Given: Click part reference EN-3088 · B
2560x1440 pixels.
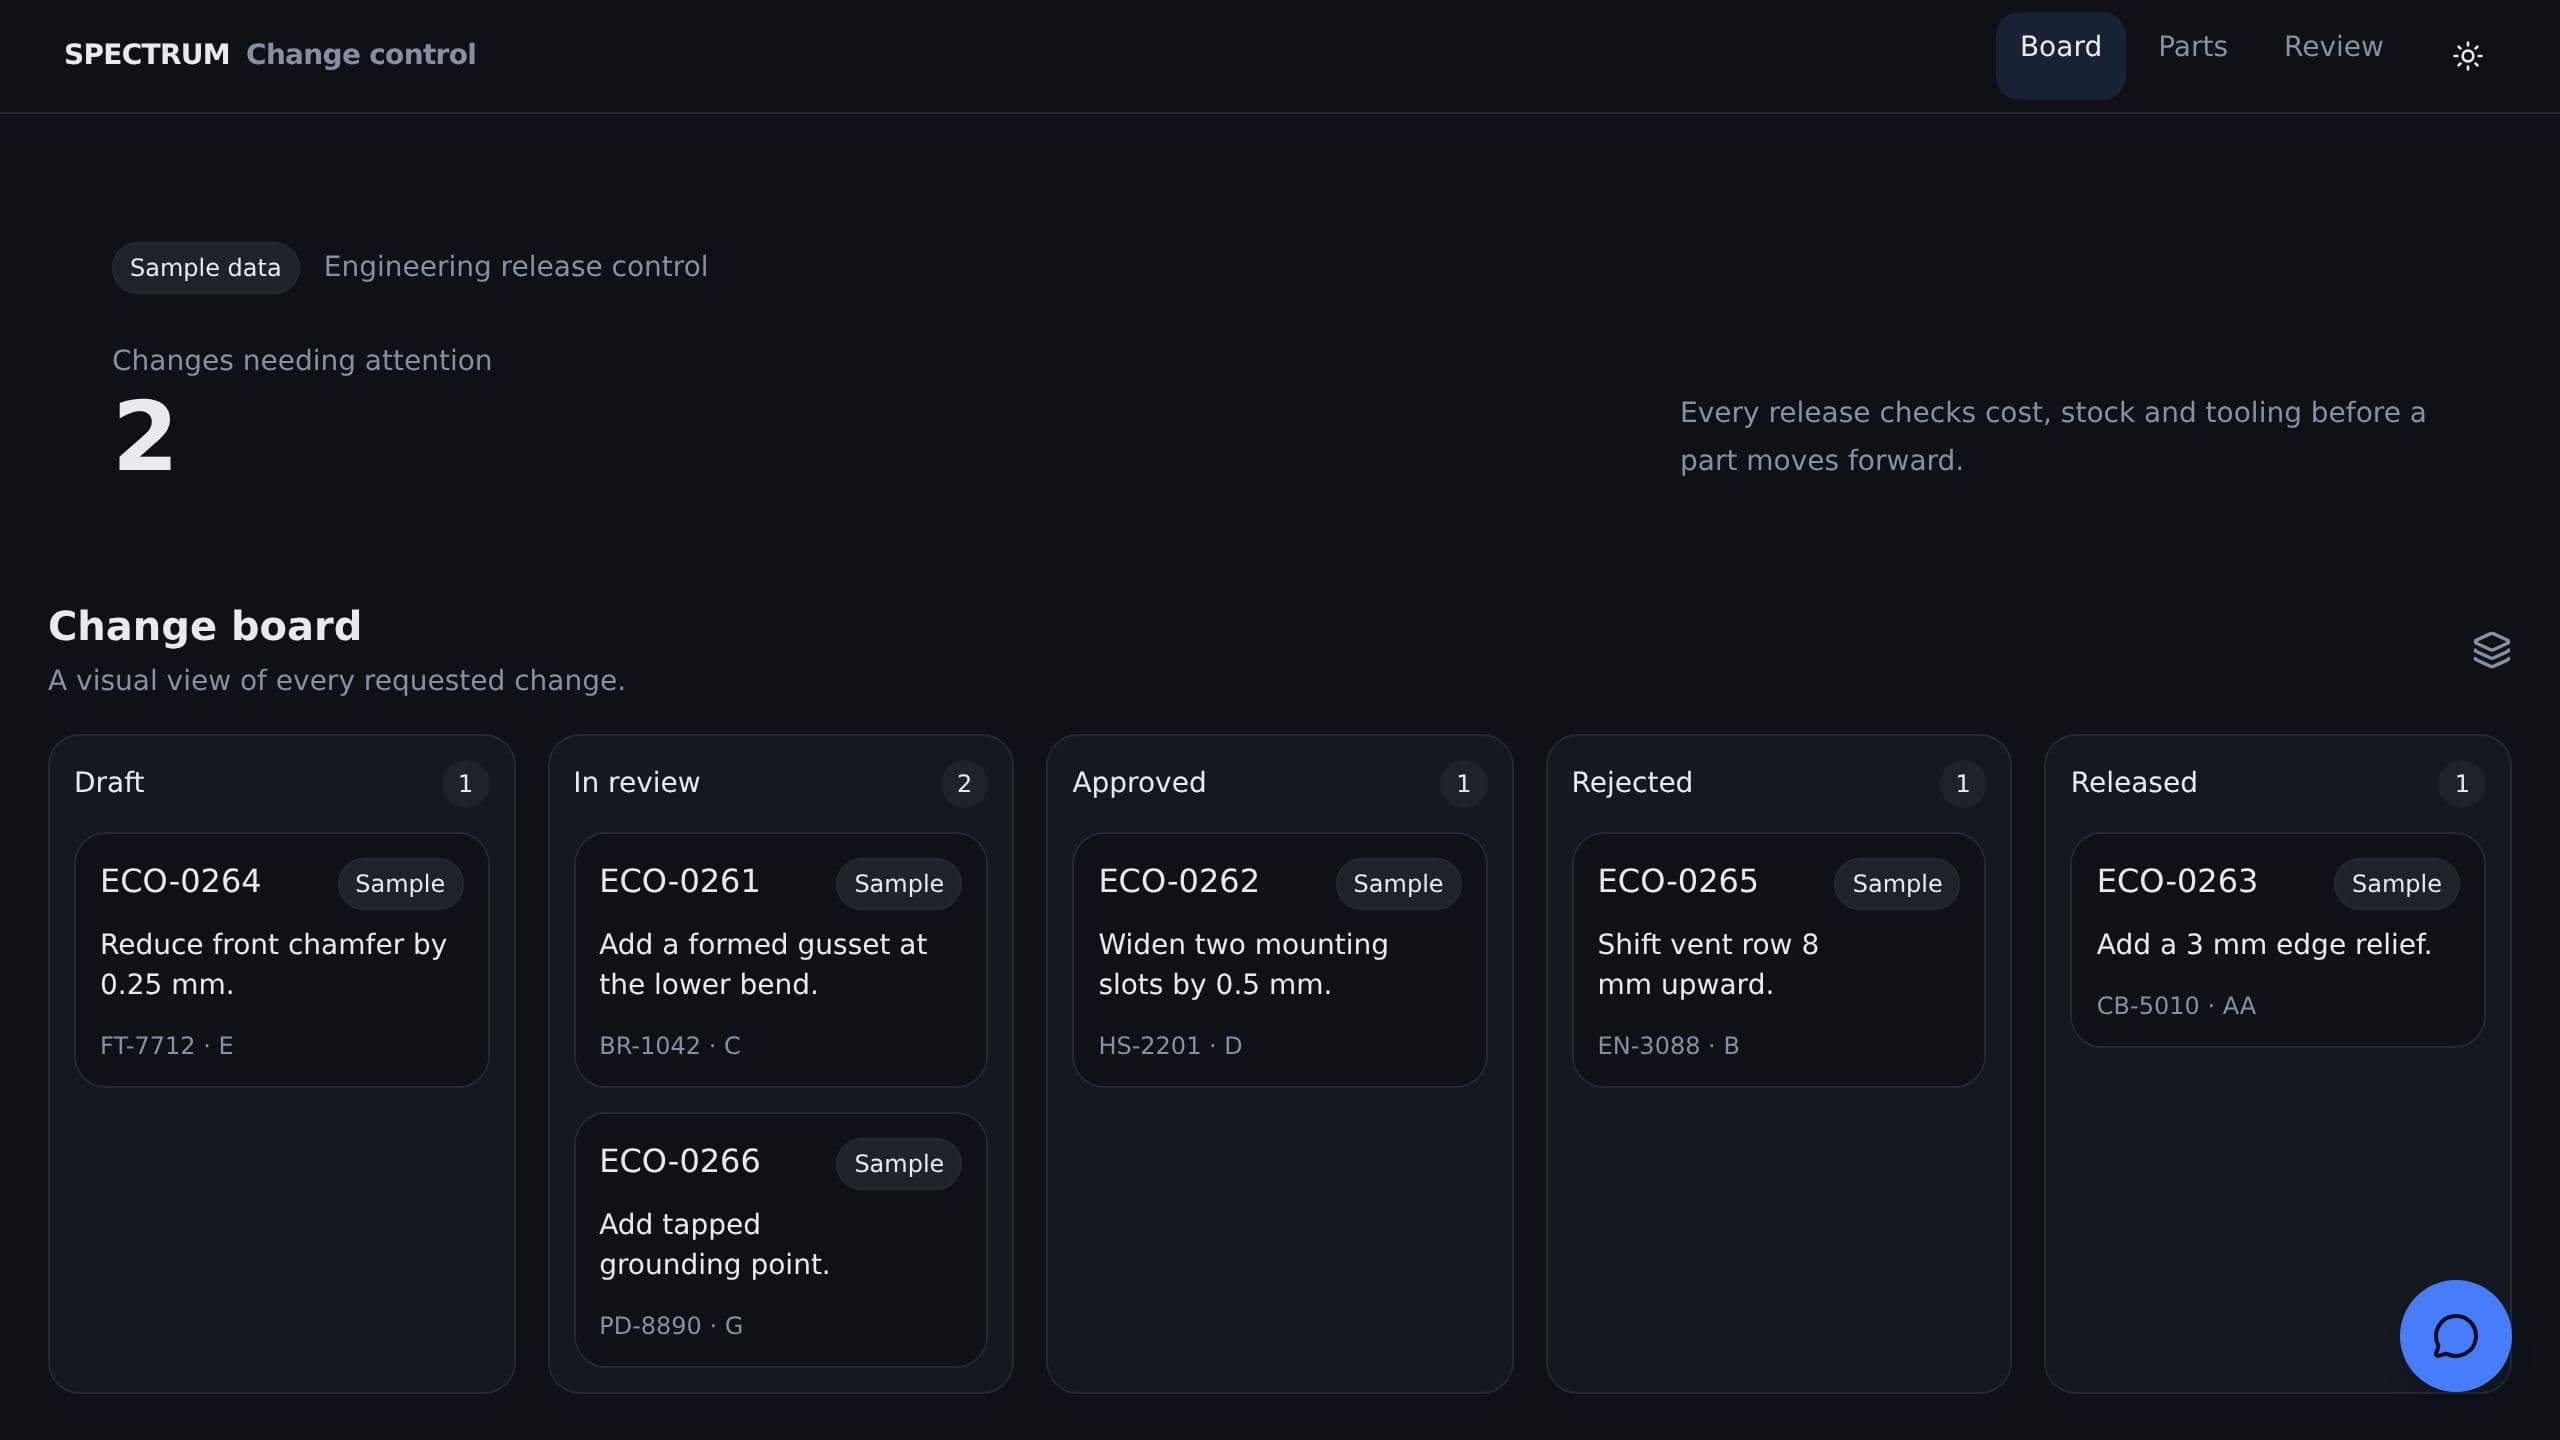Looking at the screenshot, I should click(1668, 1046).
